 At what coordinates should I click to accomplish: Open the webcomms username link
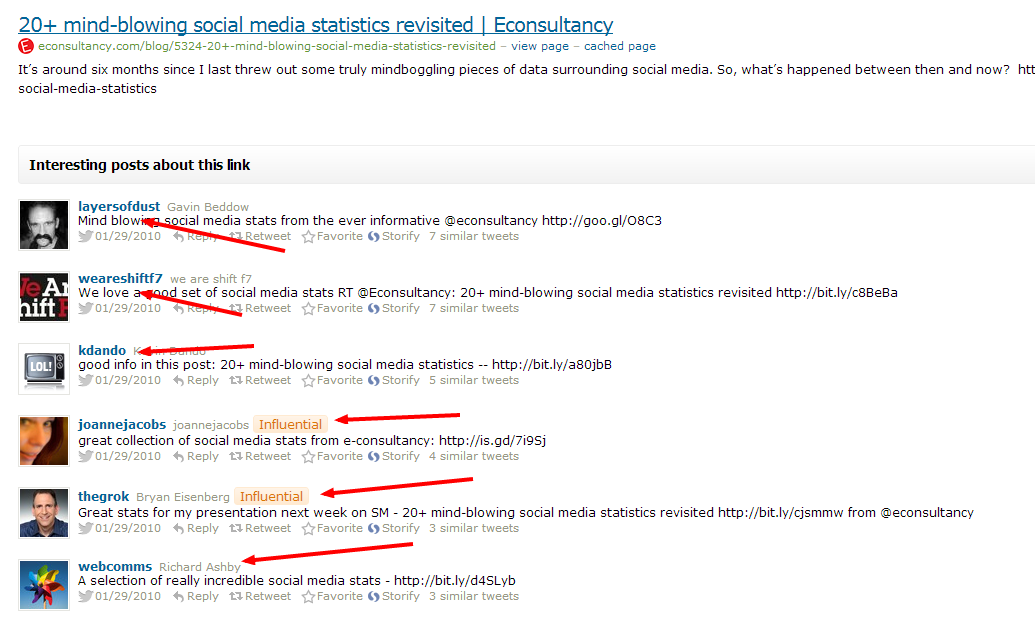(x=115, y=567)
